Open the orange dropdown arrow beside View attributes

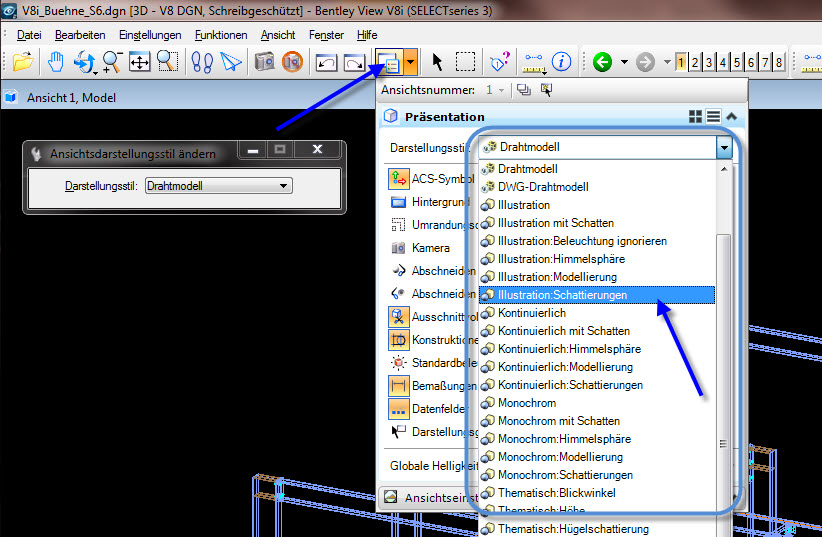click(x=411, y=62)
